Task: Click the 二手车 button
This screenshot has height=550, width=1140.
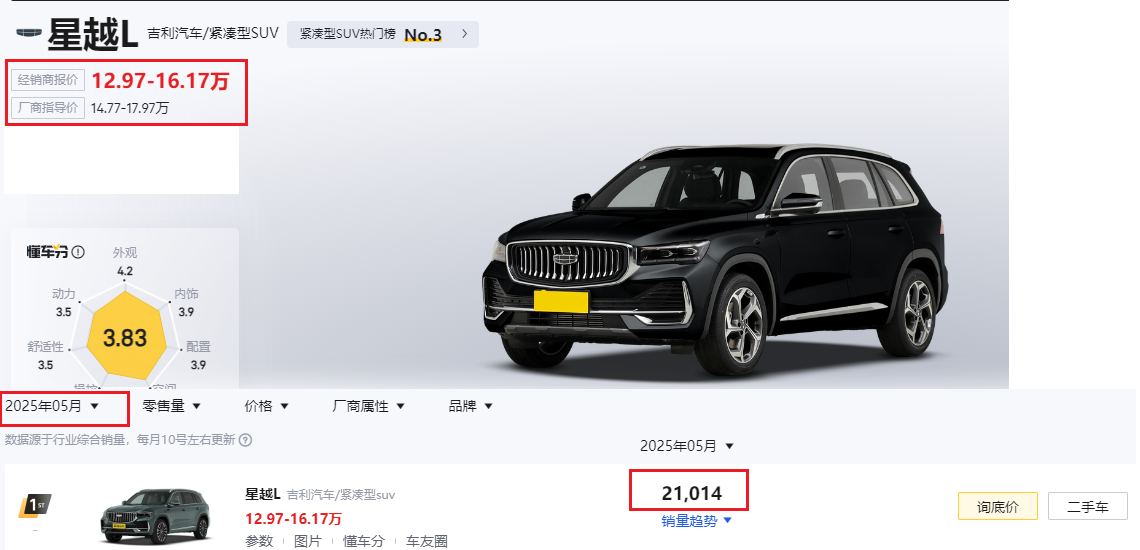Action: (1088, 506)
